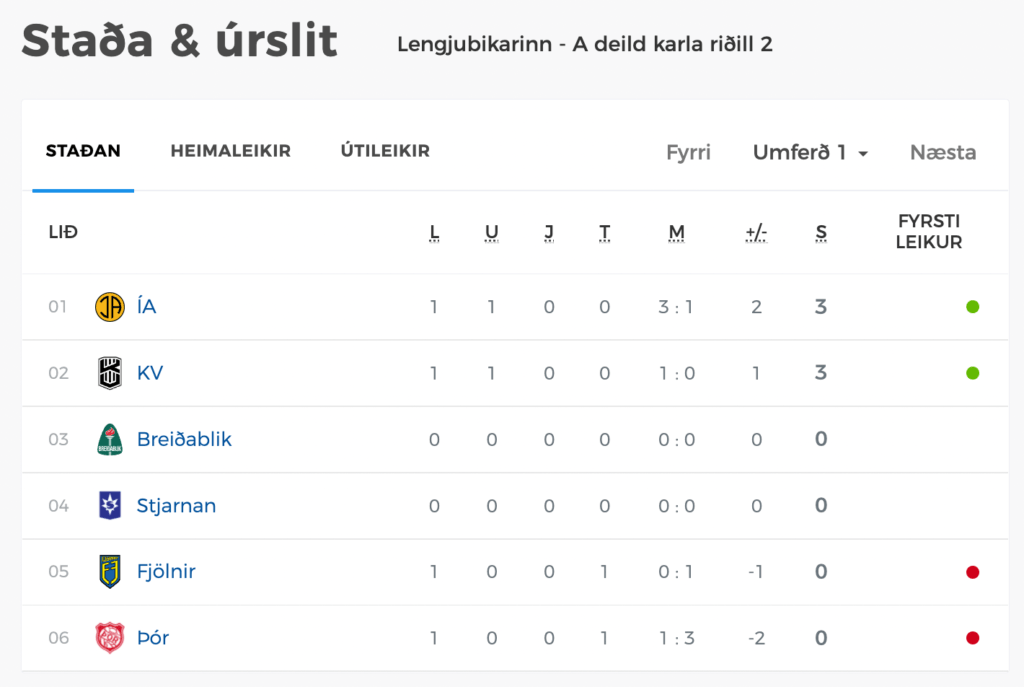Switch to the Heimaleikir tab
Image resolution: width=1024 pixels, height=687 pixels.
(231, 151)
